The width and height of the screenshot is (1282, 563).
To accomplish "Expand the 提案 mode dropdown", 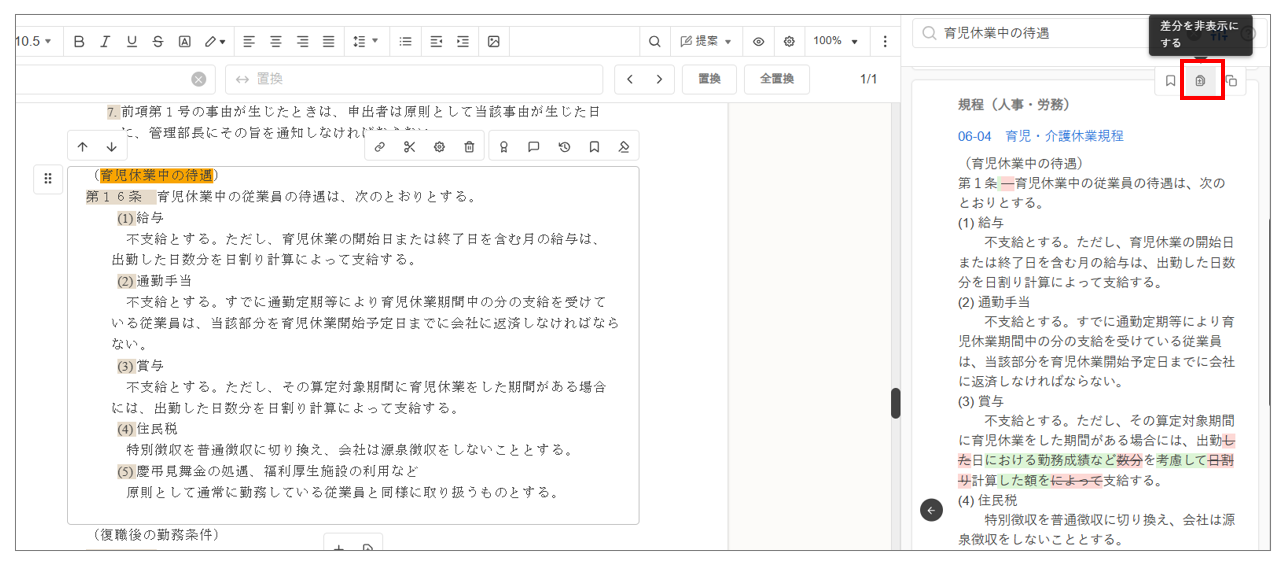I will point(706,42).
